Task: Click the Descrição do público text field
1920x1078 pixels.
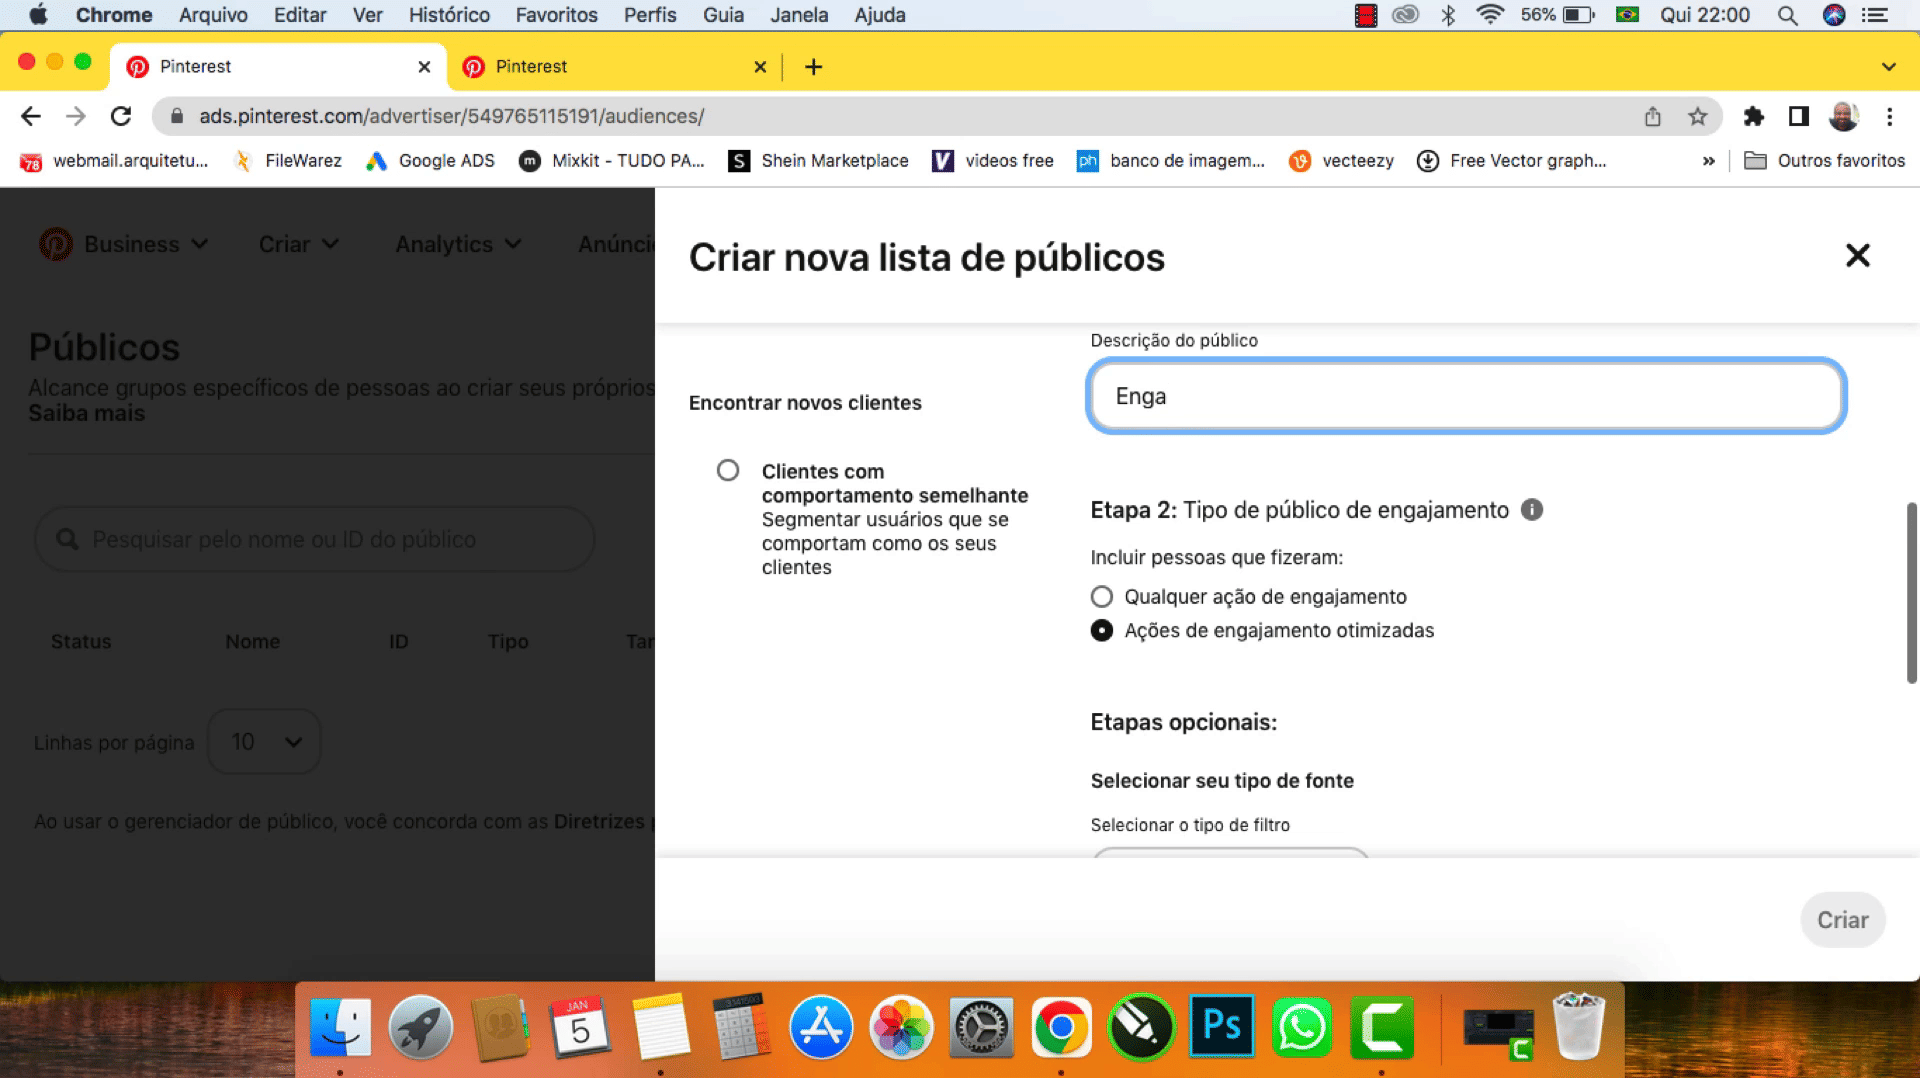Action: [x=1465, y=396]
